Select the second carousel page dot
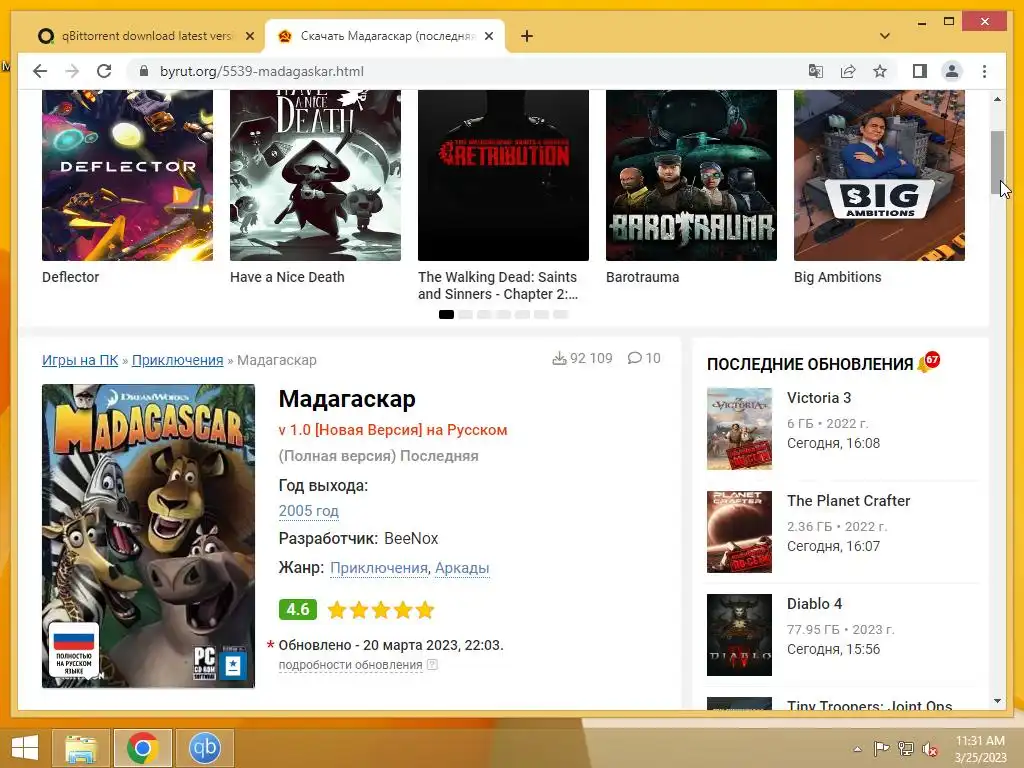 [466, 314]
